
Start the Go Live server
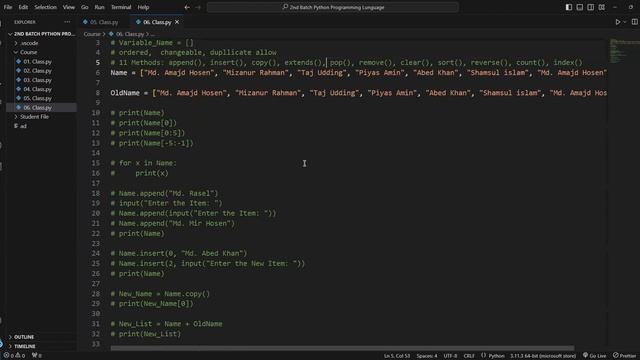click(x=594, y=356)
